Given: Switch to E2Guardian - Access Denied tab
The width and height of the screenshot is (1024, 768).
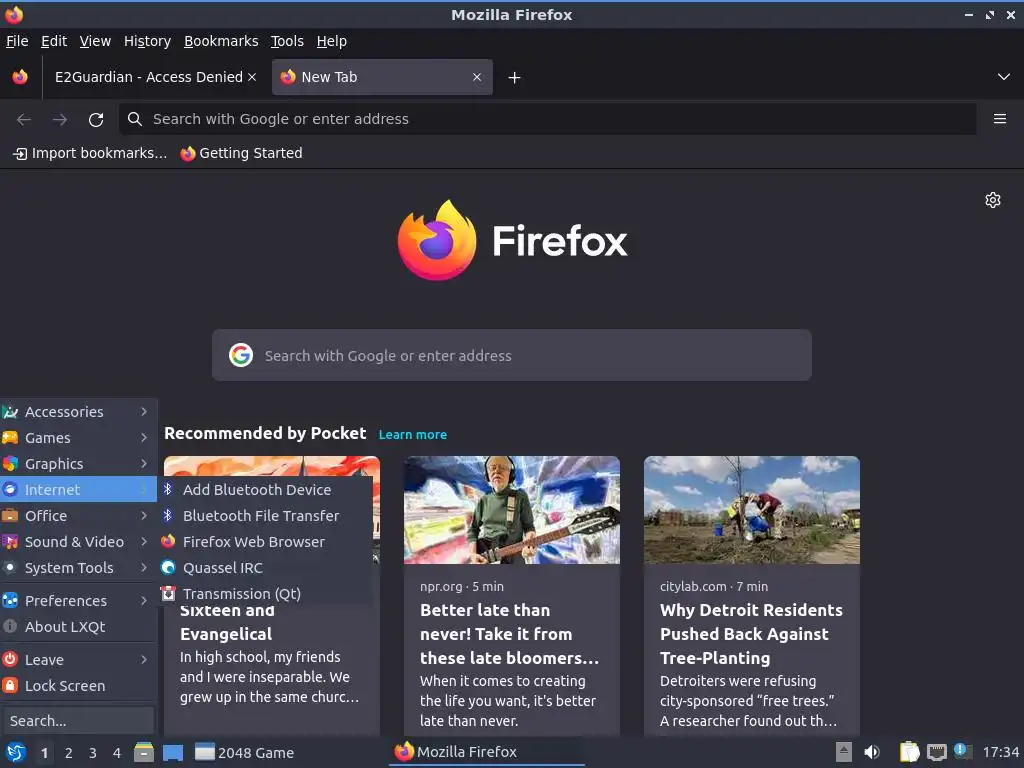Looking at the screenshot, I should [x=148, y=77].
